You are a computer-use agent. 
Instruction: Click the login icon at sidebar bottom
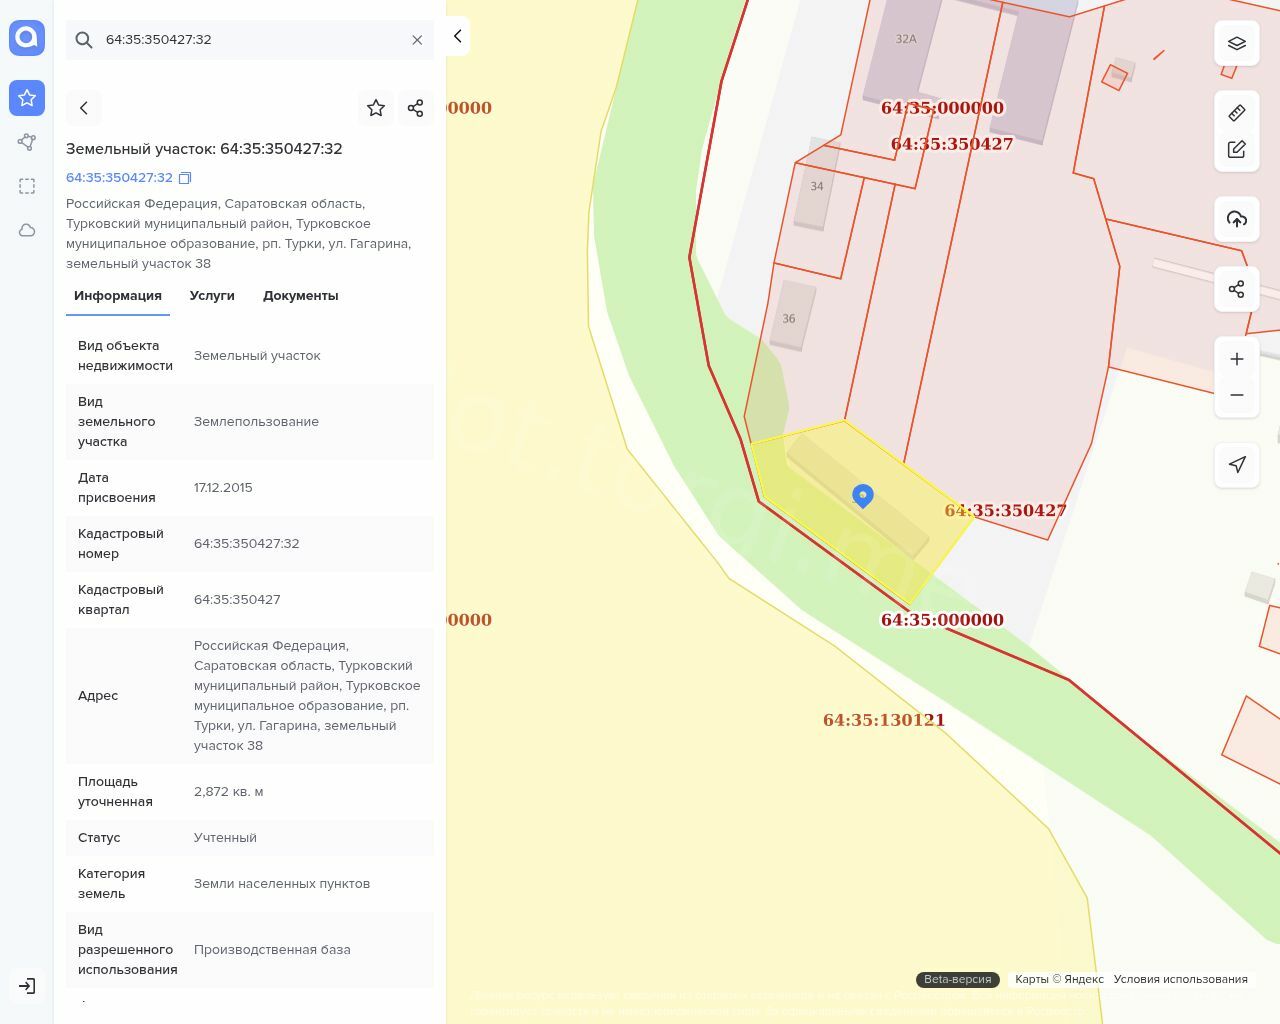(x=27, y=986)
